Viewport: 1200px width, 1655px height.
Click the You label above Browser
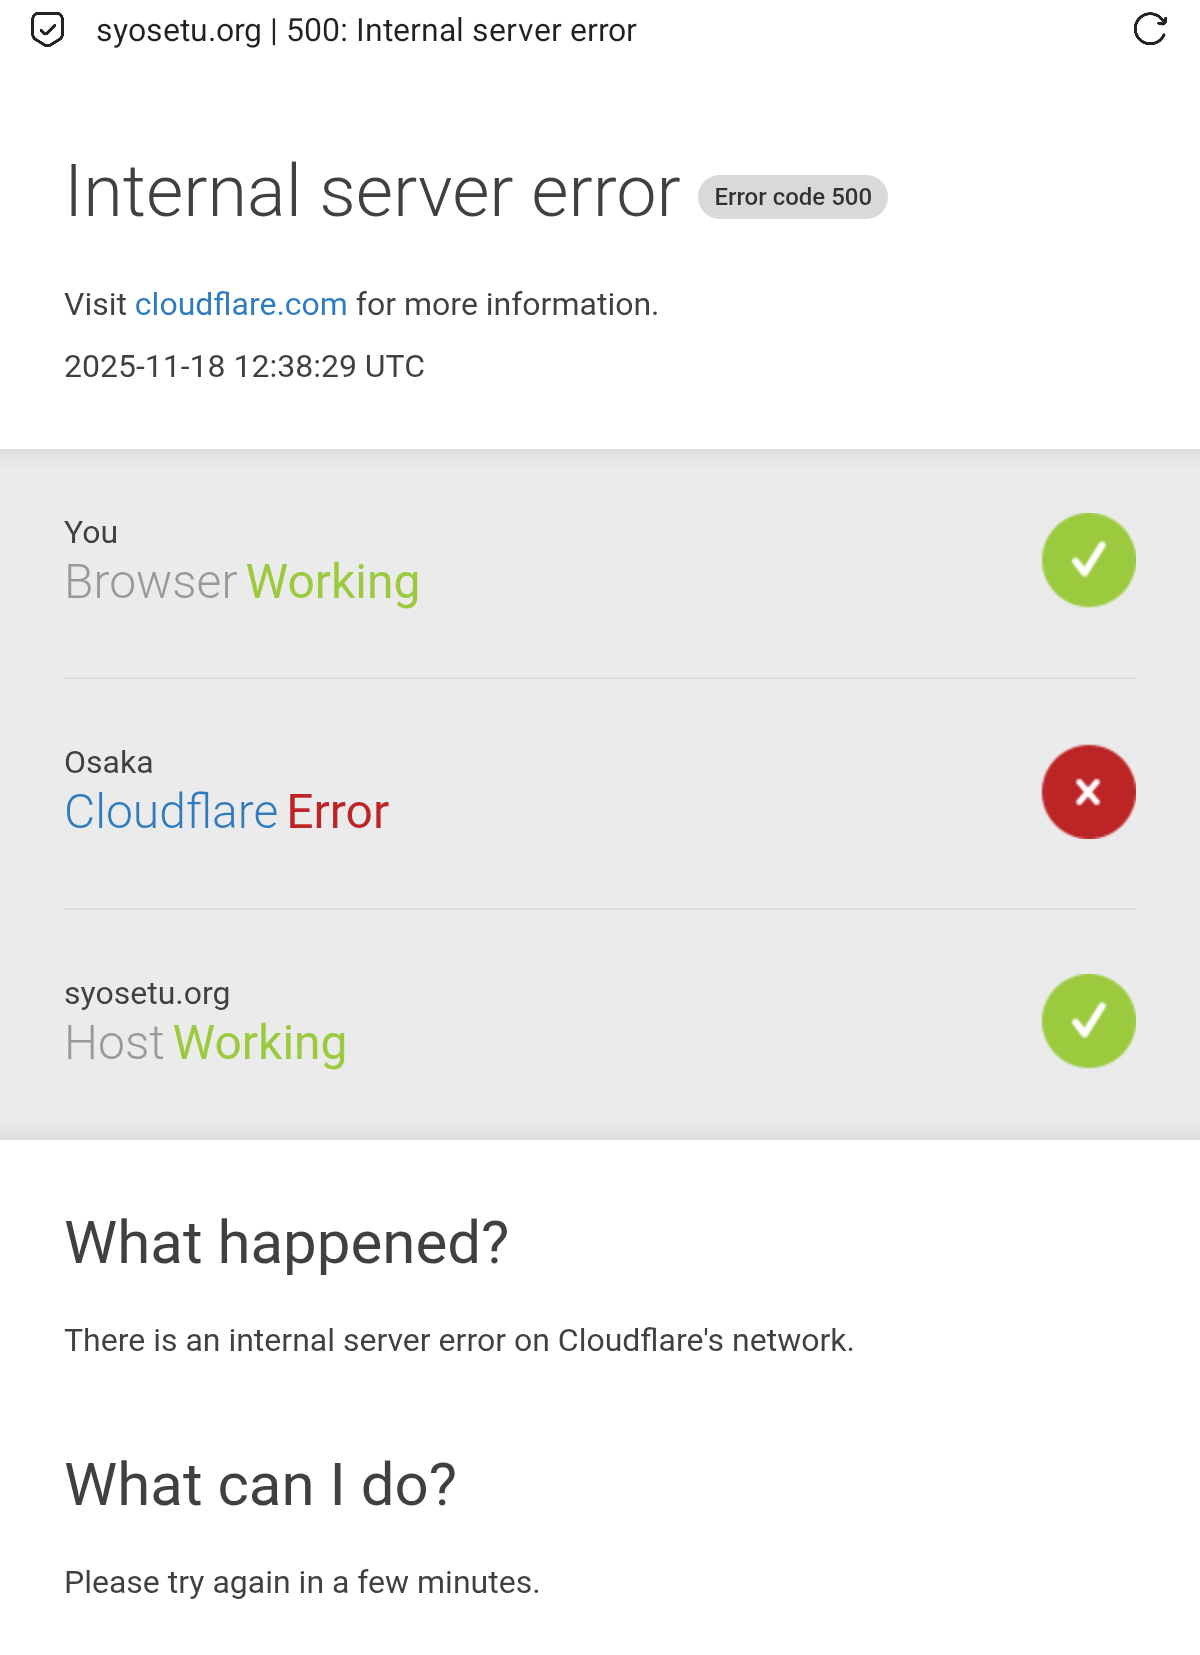91,532
